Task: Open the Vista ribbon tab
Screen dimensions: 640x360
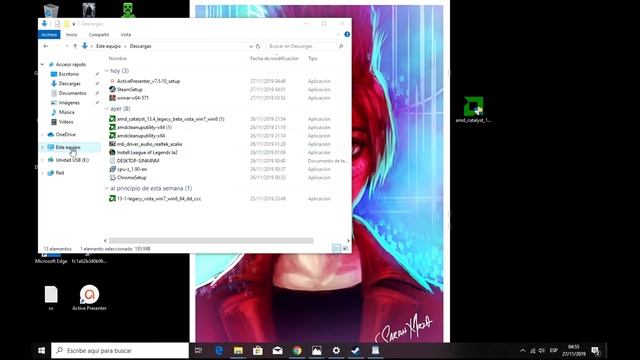Action: pyautogui.click(x=126, y=35)
